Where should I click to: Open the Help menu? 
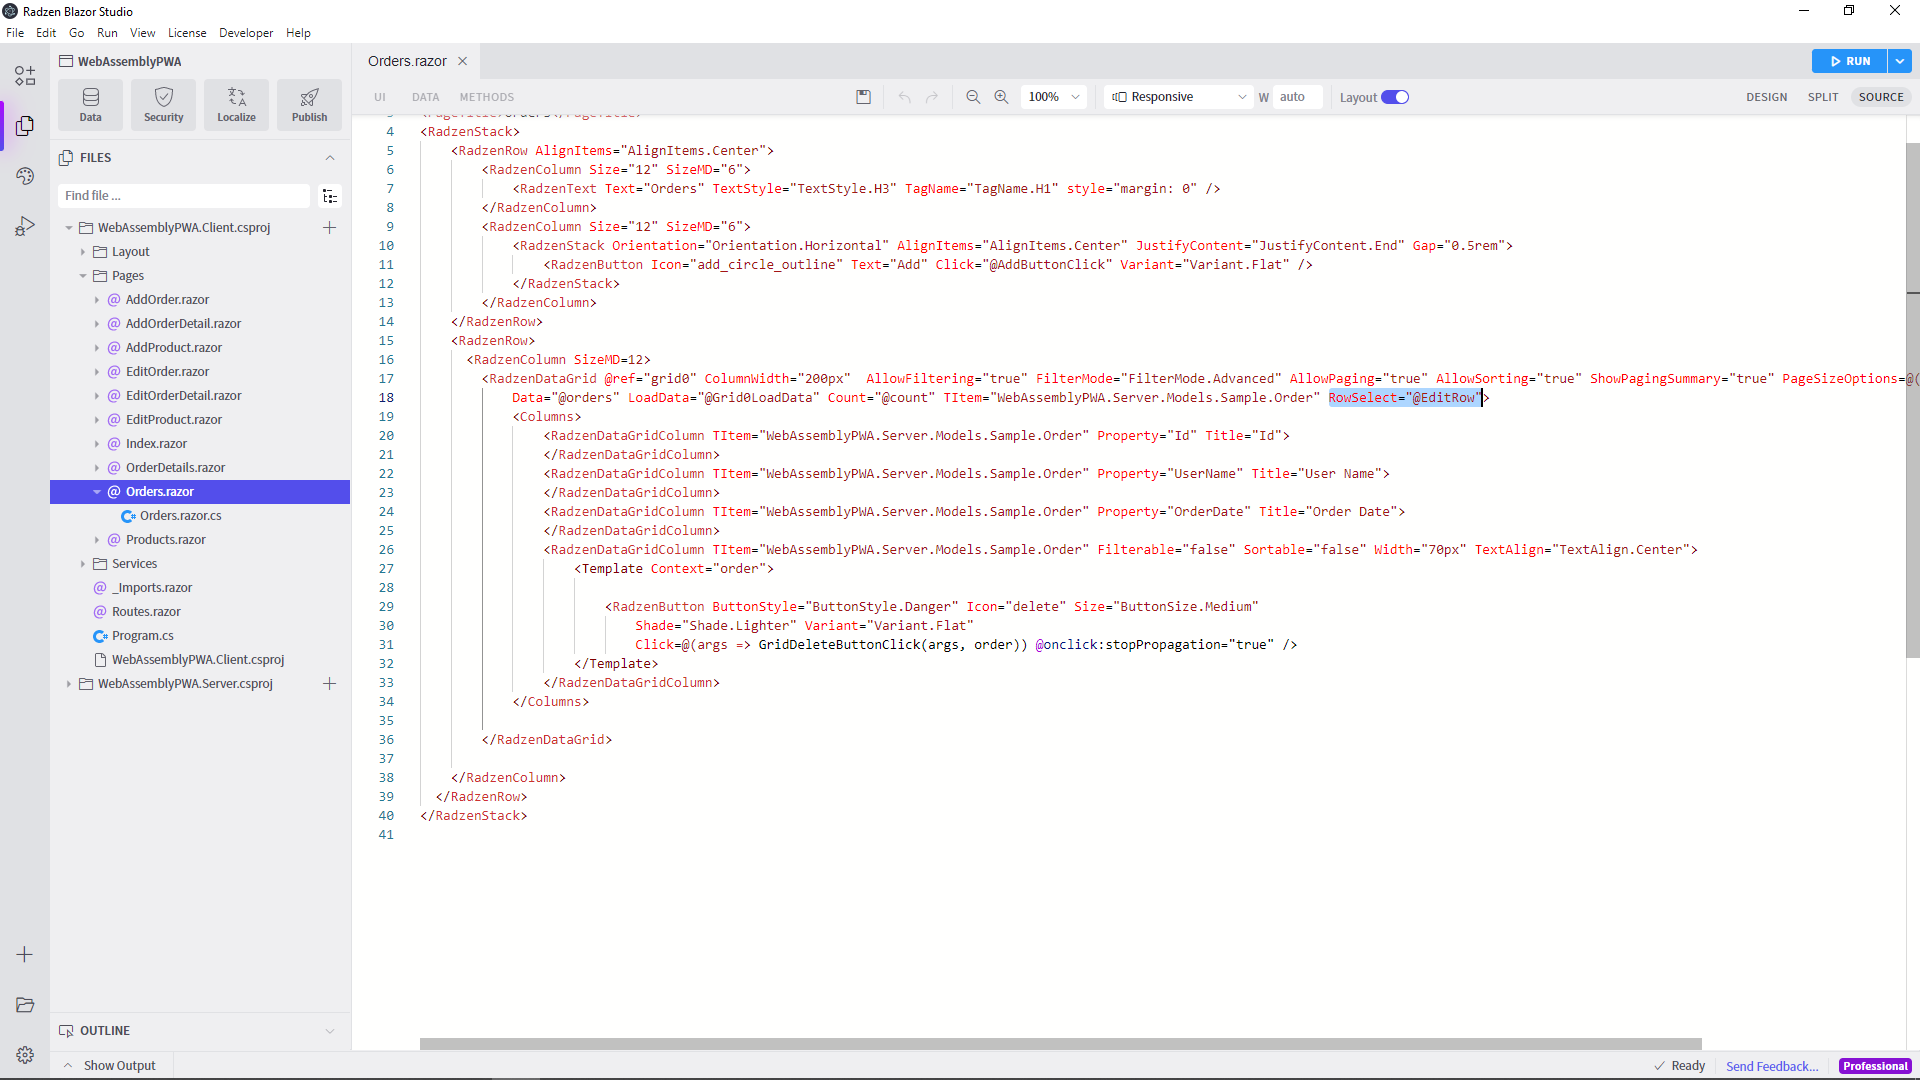(x=298, y=33)
